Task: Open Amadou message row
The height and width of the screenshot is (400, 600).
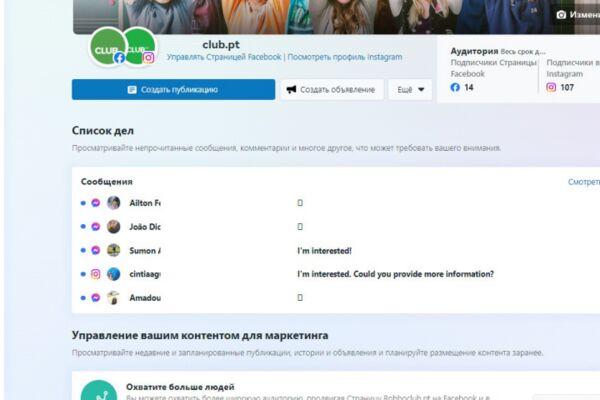Action: (336, 298)
